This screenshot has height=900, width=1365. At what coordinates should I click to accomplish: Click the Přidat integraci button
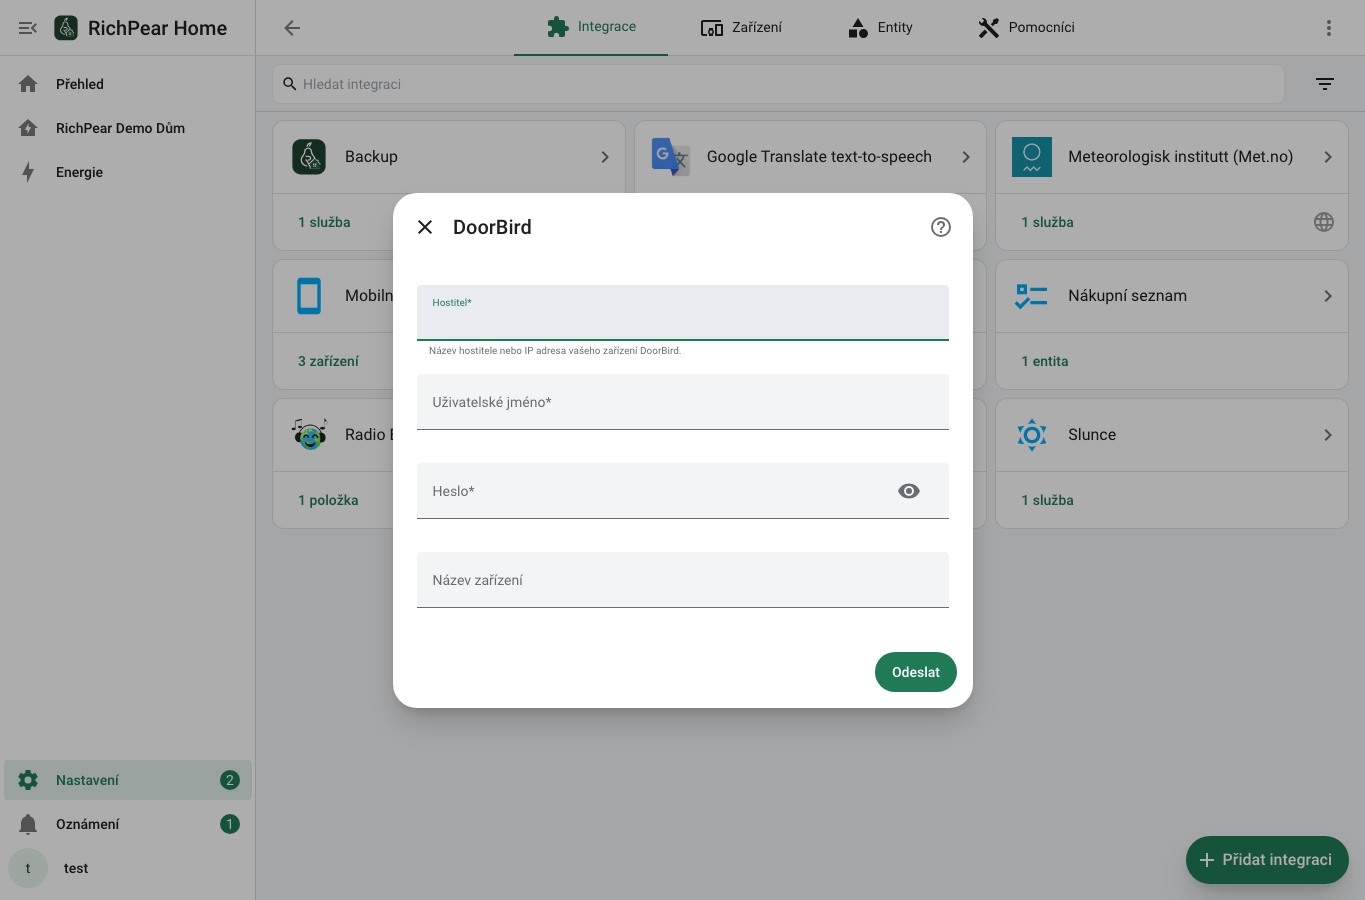pyautogui.click(x=1267, y=860)
